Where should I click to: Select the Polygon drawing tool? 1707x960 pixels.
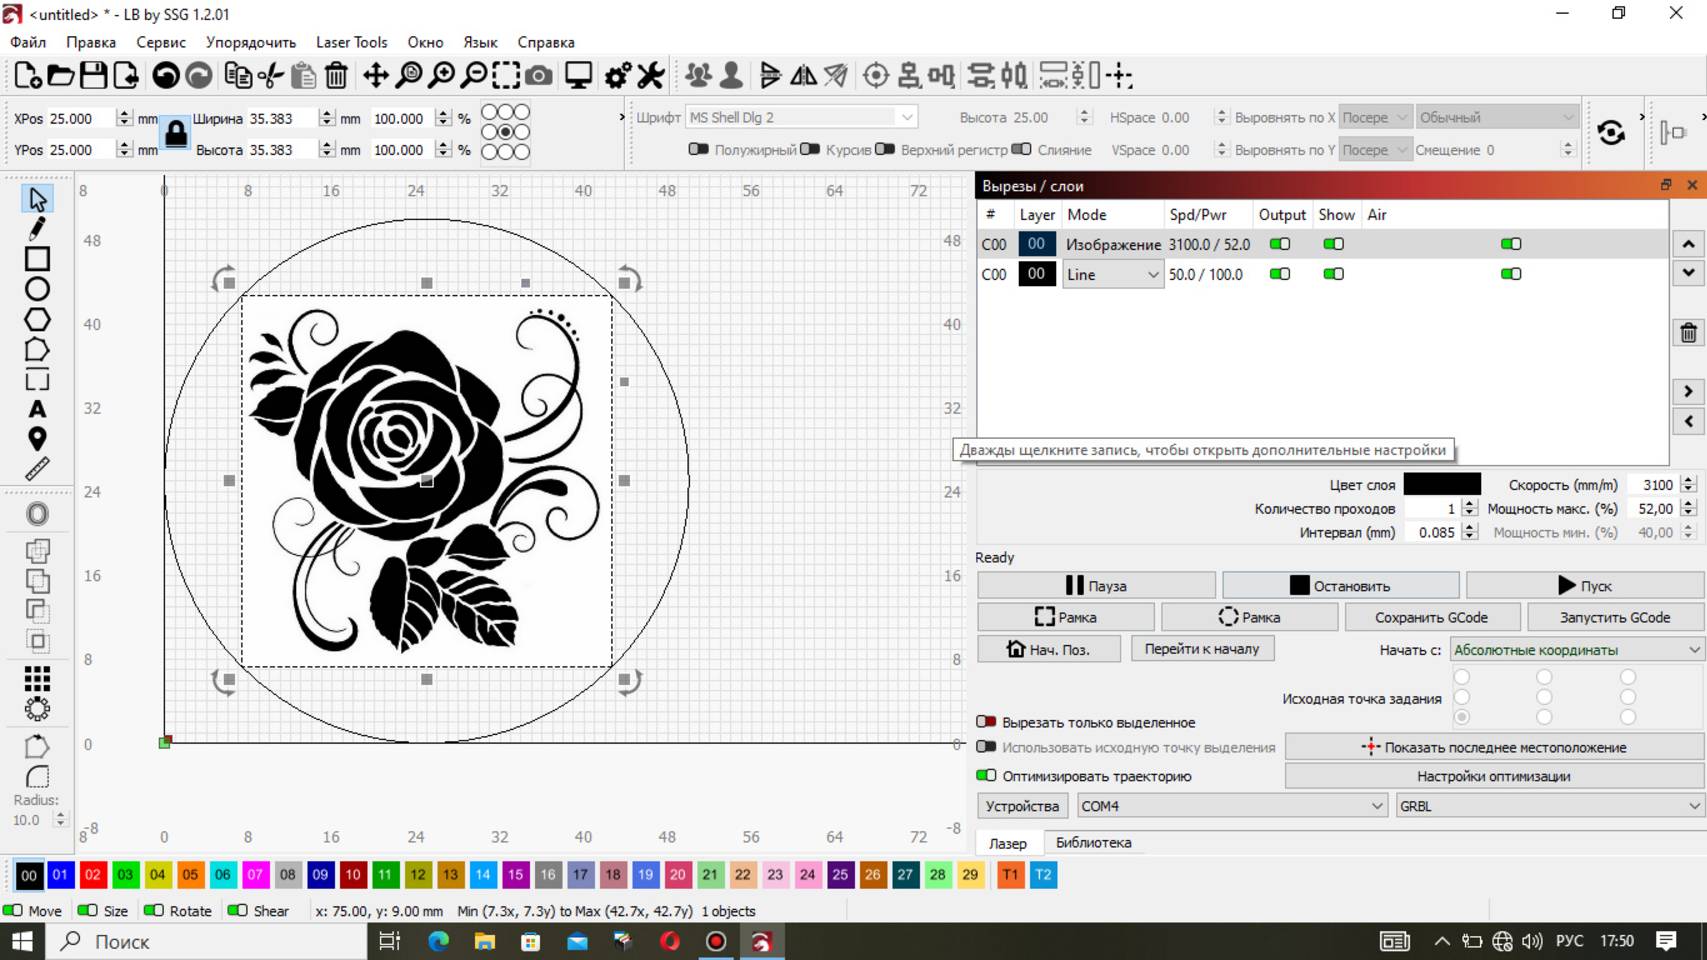pos(37,320)
